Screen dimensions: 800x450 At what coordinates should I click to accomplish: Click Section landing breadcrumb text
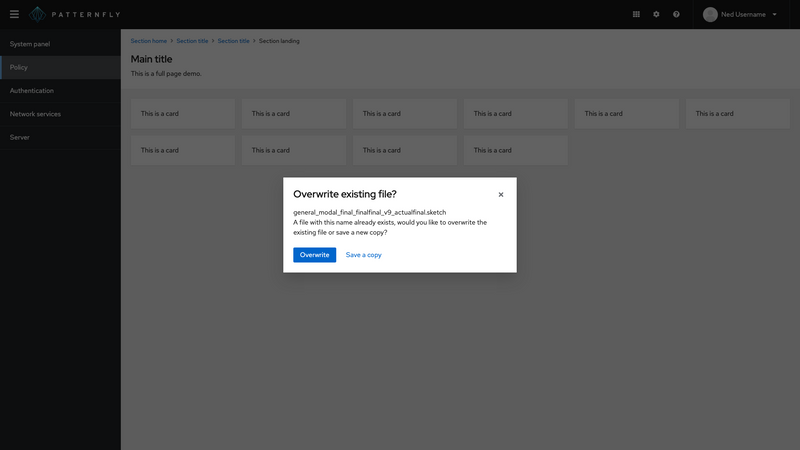(x=279, y=41)
